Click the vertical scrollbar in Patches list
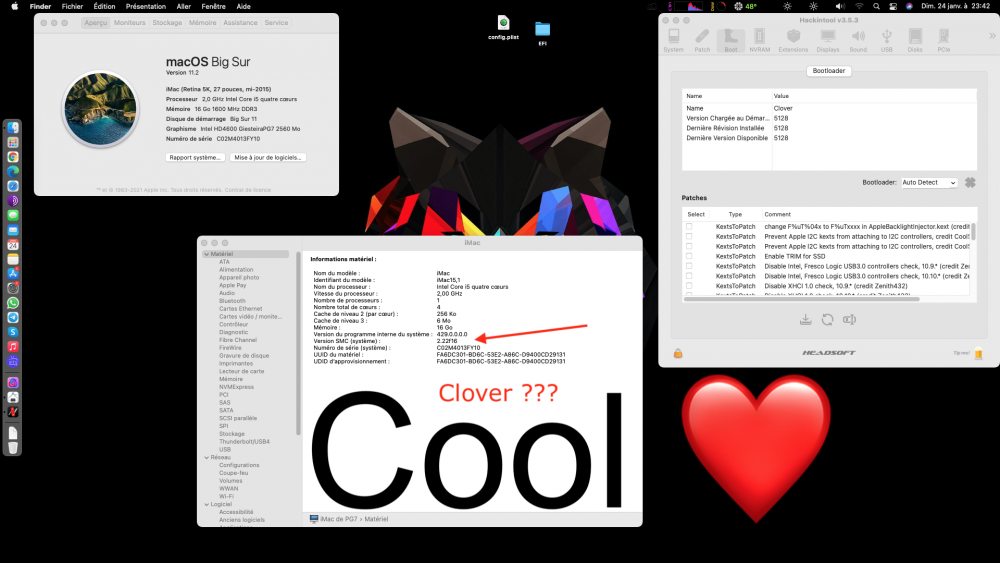Screen dimensions: 1000x563 pyautogui.click(x=973, y=231)
